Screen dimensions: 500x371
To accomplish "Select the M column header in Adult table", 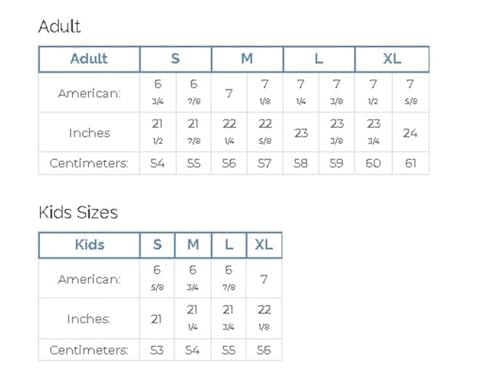I will (247, 59).
